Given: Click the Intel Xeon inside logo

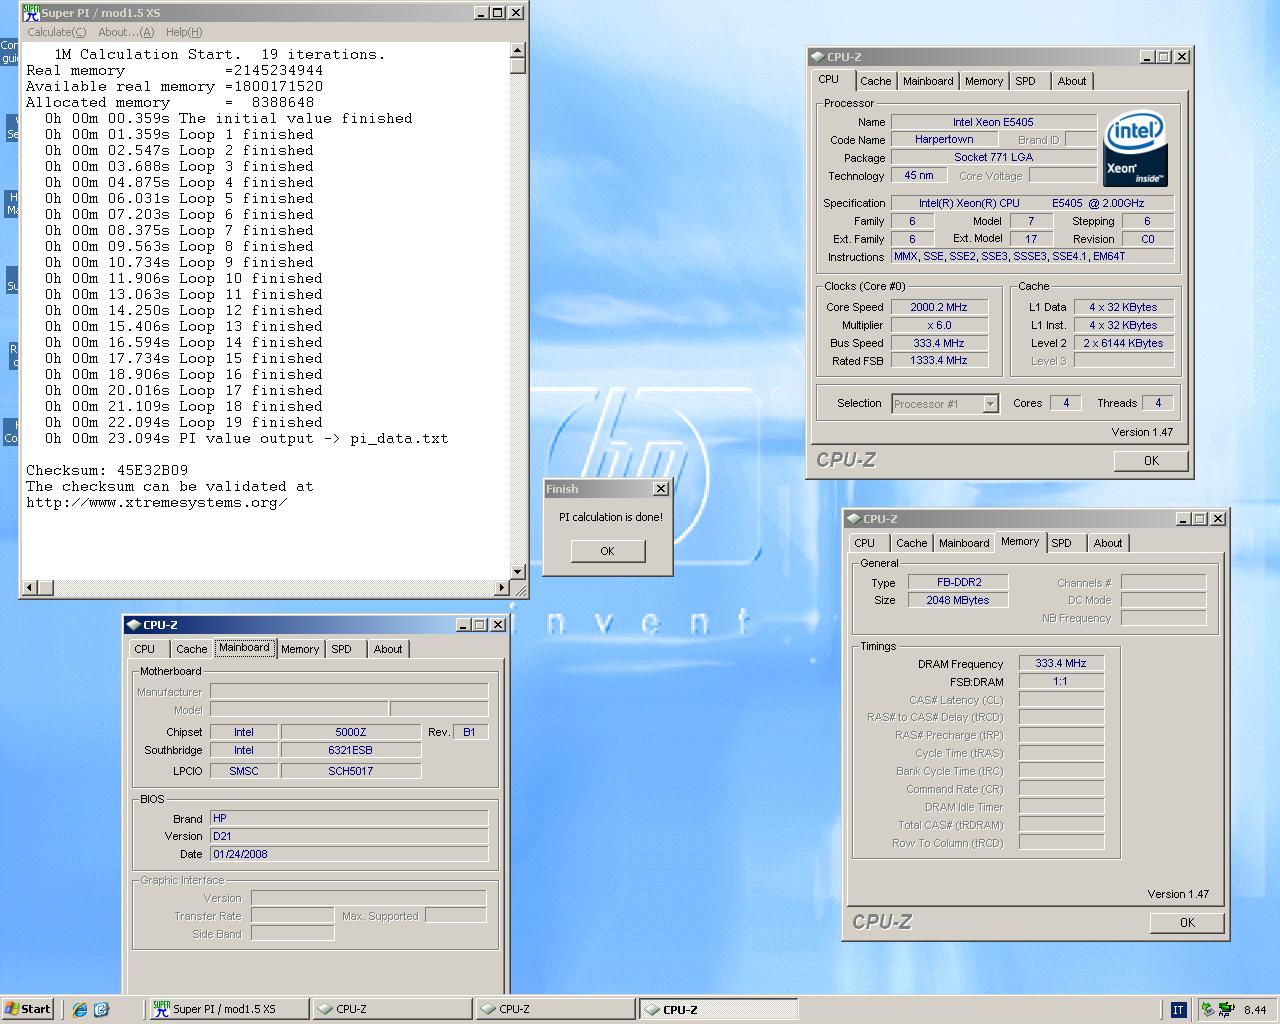Looking at the screenshot, I should (1135, 148).
